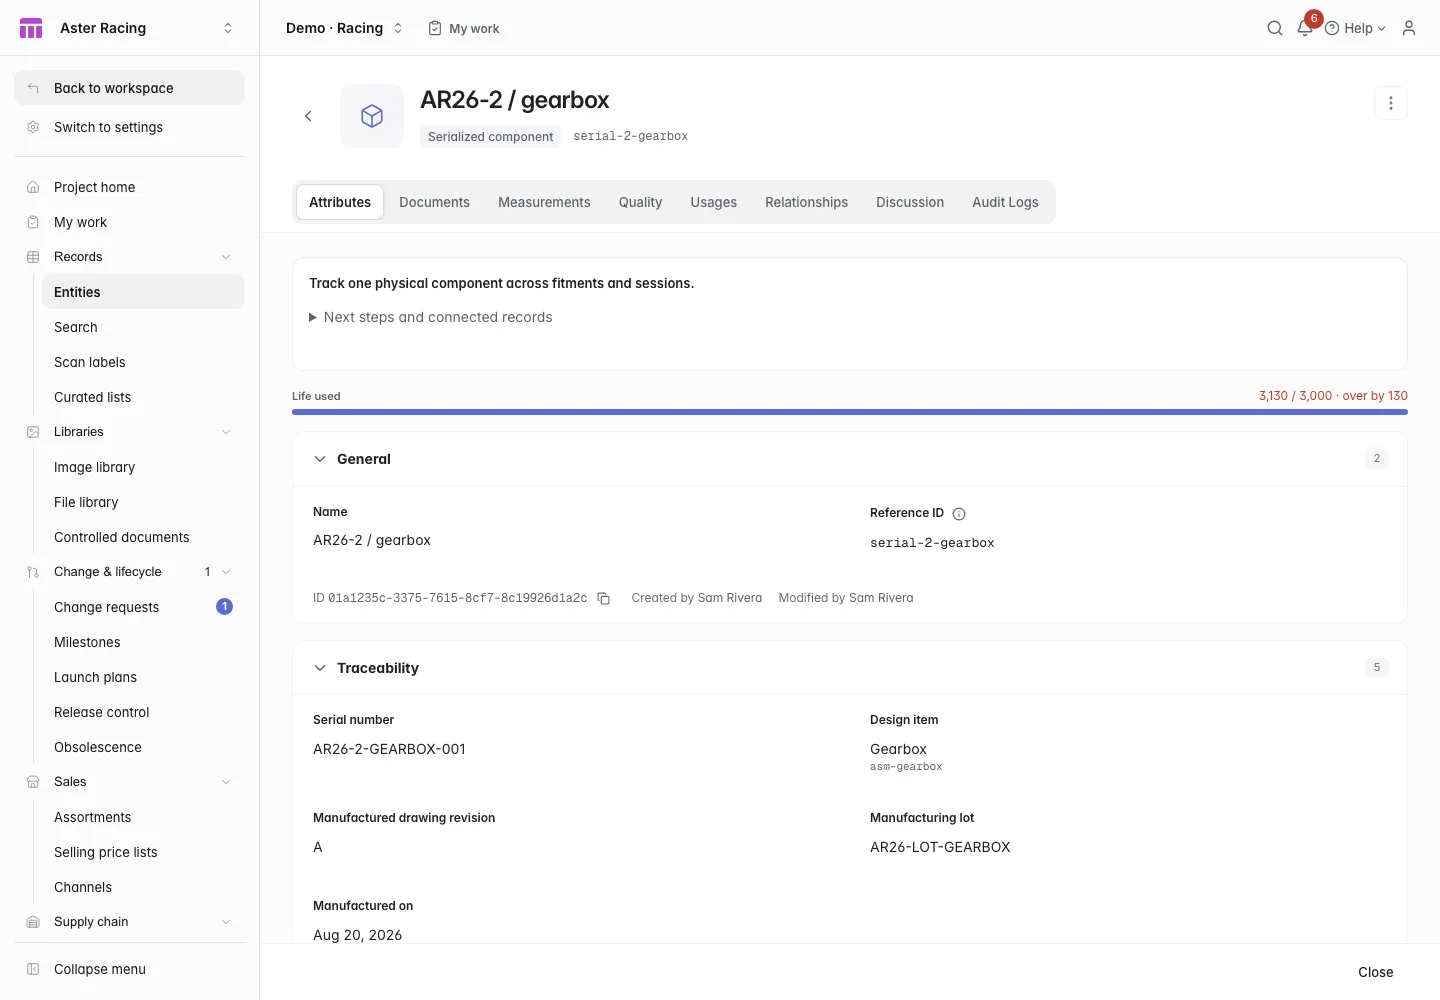Click serial number AR26-2-GEARBOX-001

(389, 749)
